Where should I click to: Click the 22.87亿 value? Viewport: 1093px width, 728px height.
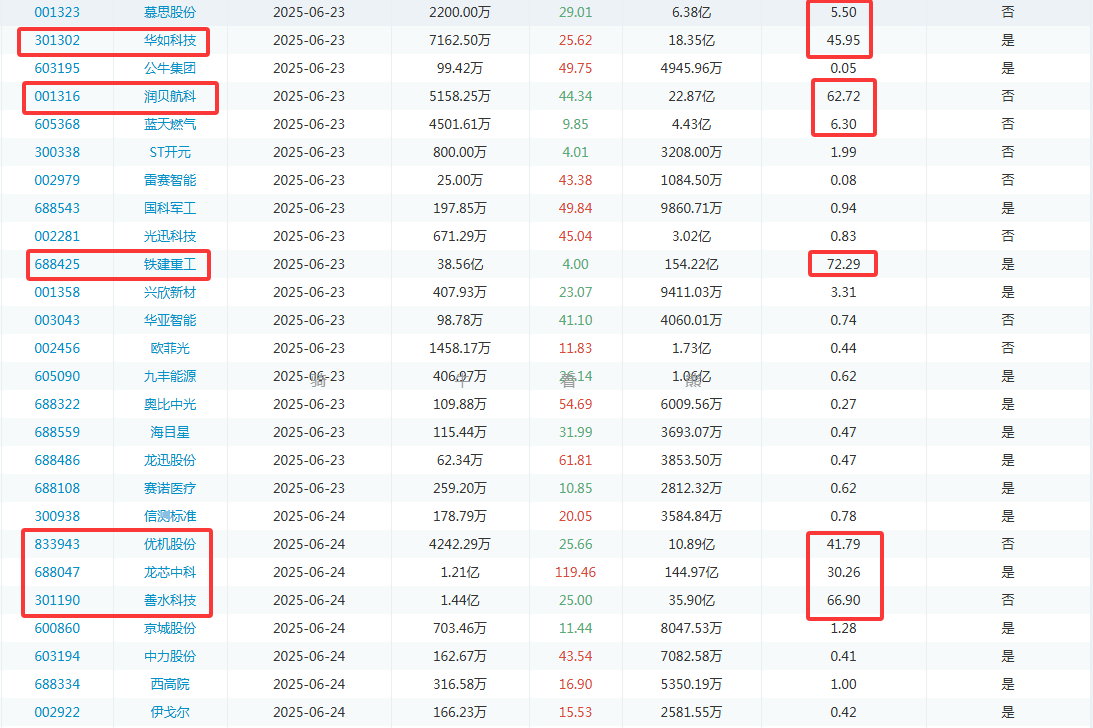click(x=691, y=96)
